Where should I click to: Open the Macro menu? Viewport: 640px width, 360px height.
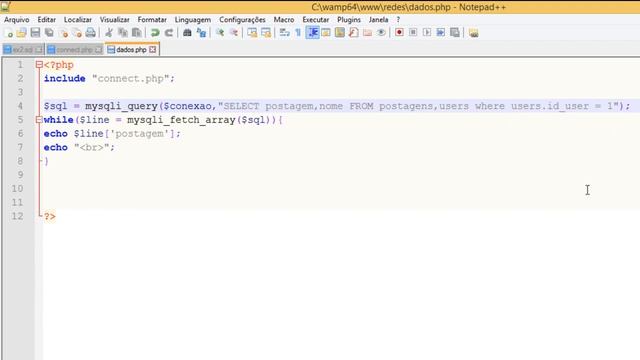coord(284,20)
